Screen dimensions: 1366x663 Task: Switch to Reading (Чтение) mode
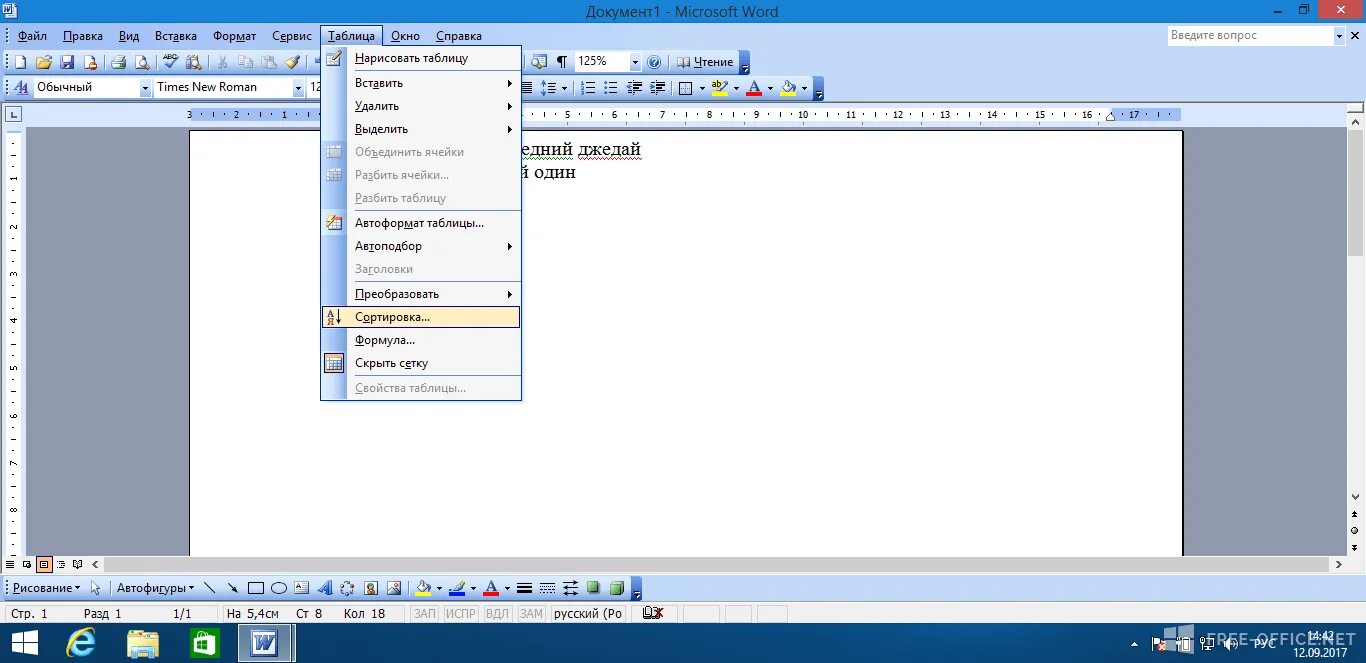tap(705, 62)
